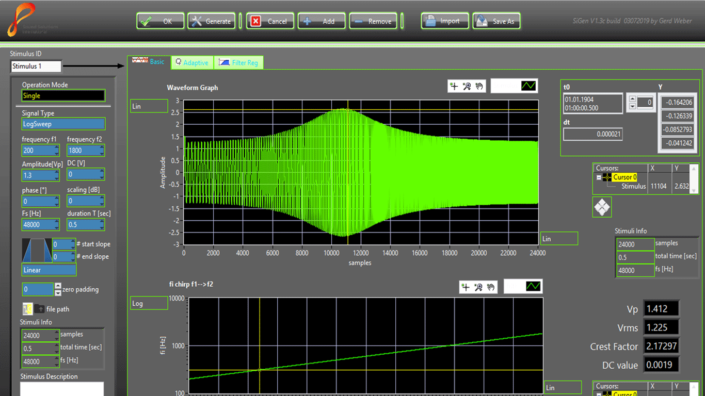This screenshot has width=705, height=396.
Task: Click the folder icon next to file path
Action: point(40,309)
